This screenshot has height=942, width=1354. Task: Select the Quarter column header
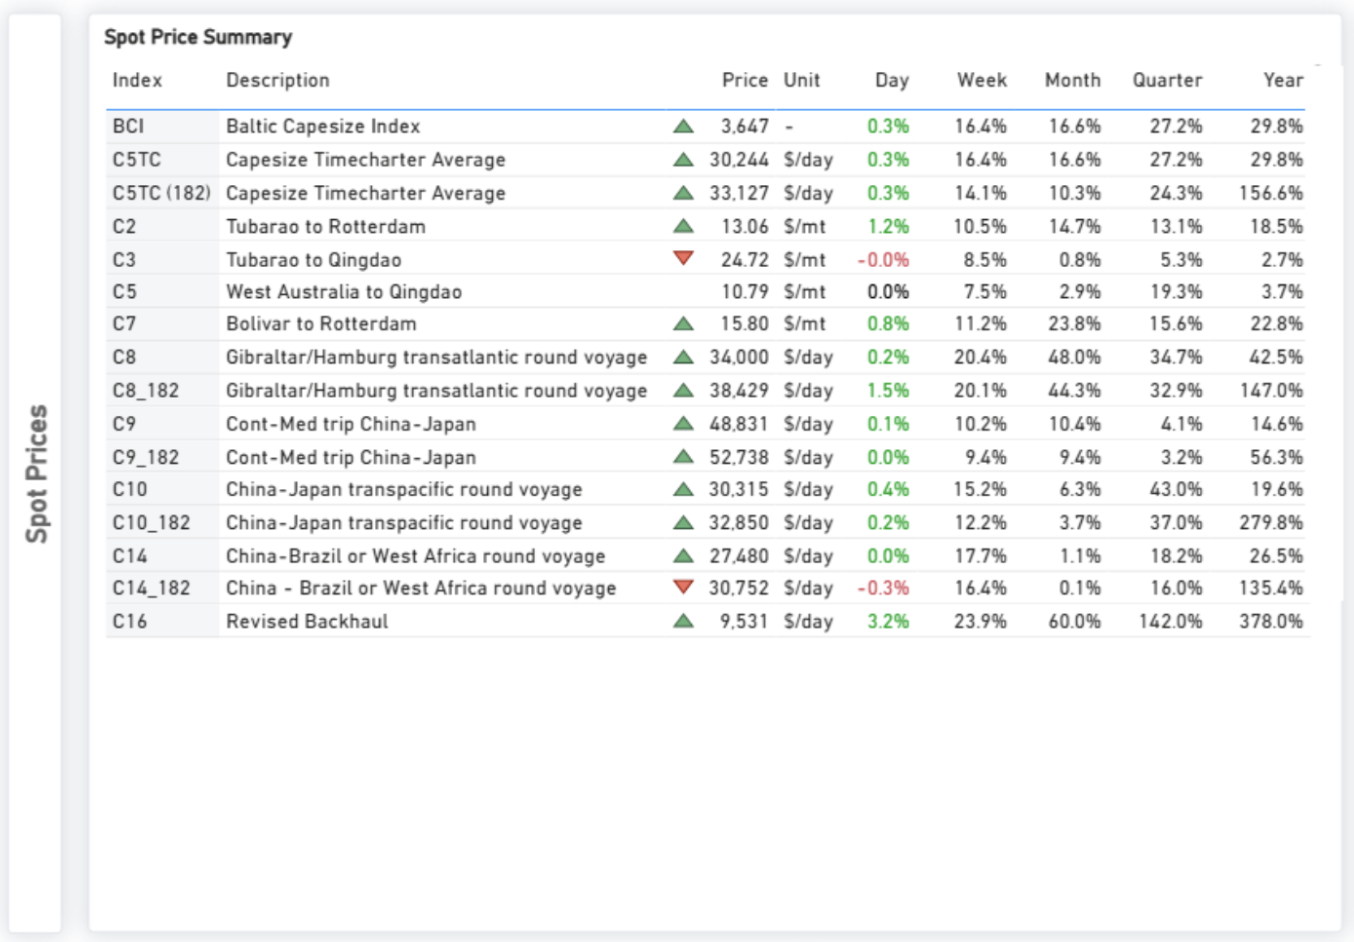(x=1167, y=80)
